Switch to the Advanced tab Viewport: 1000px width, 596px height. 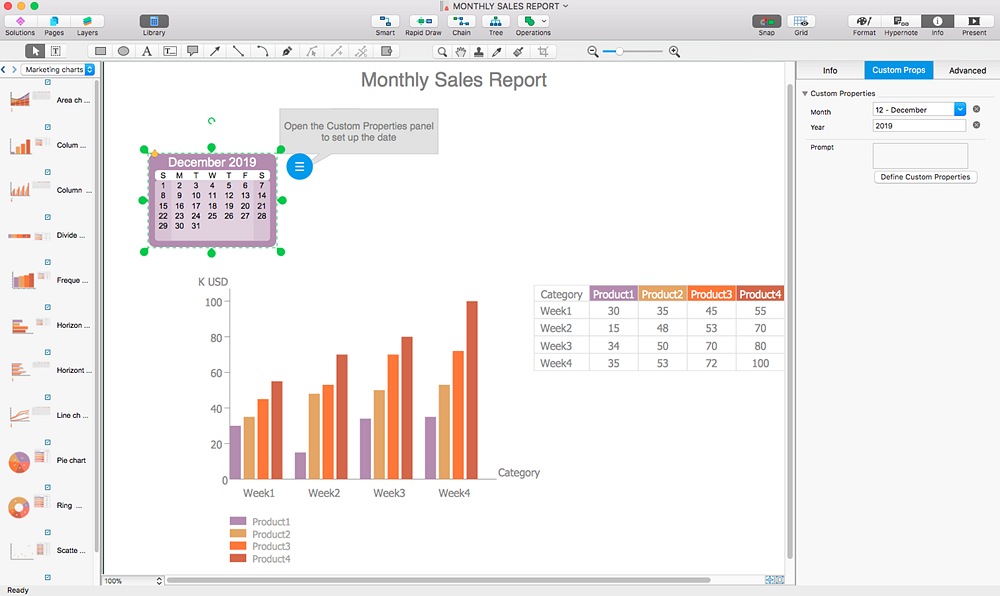pyautogui.click(x=967, y=71)
